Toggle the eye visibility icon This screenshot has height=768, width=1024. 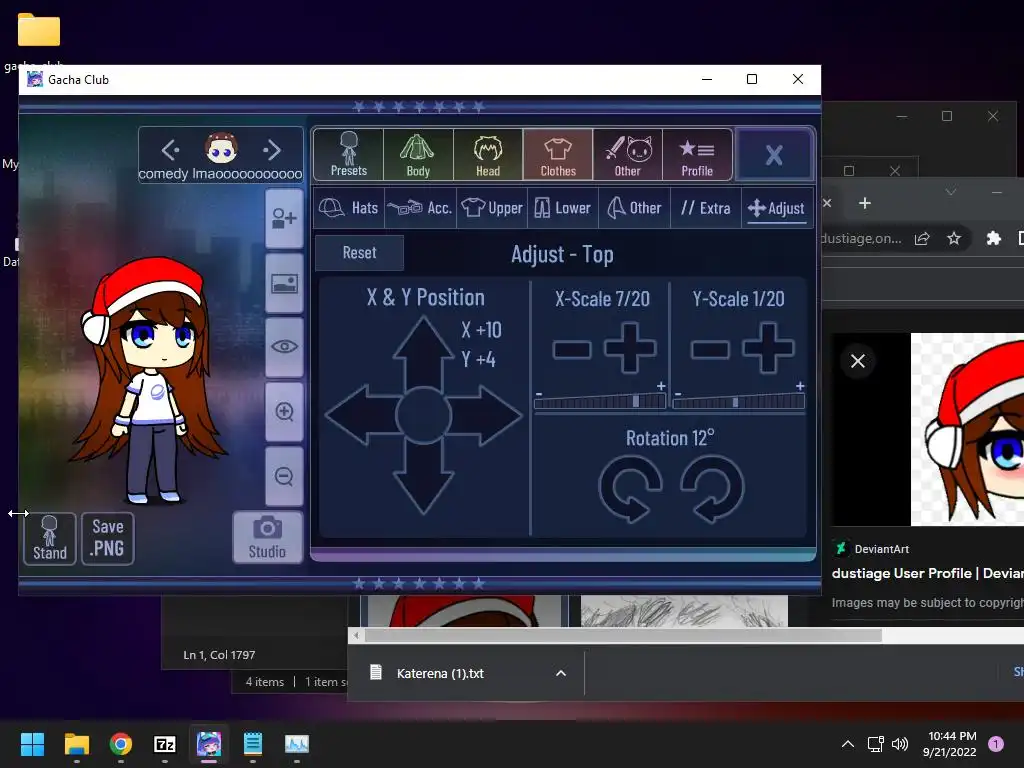[x=284, y=347]
